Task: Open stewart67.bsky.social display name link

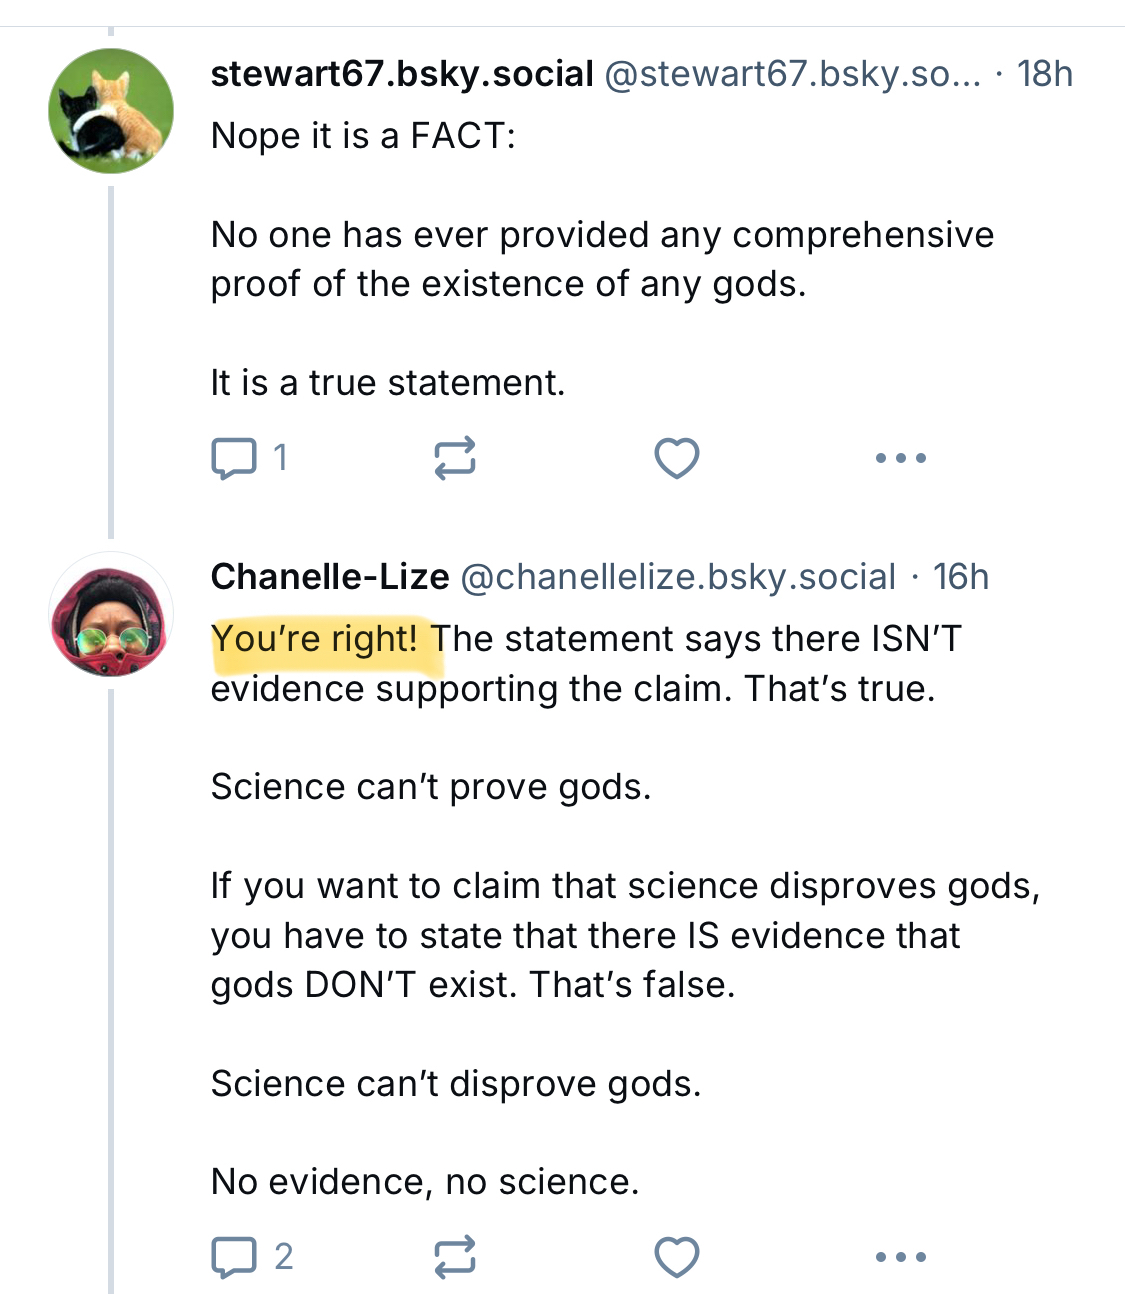Action: [402, 74]
